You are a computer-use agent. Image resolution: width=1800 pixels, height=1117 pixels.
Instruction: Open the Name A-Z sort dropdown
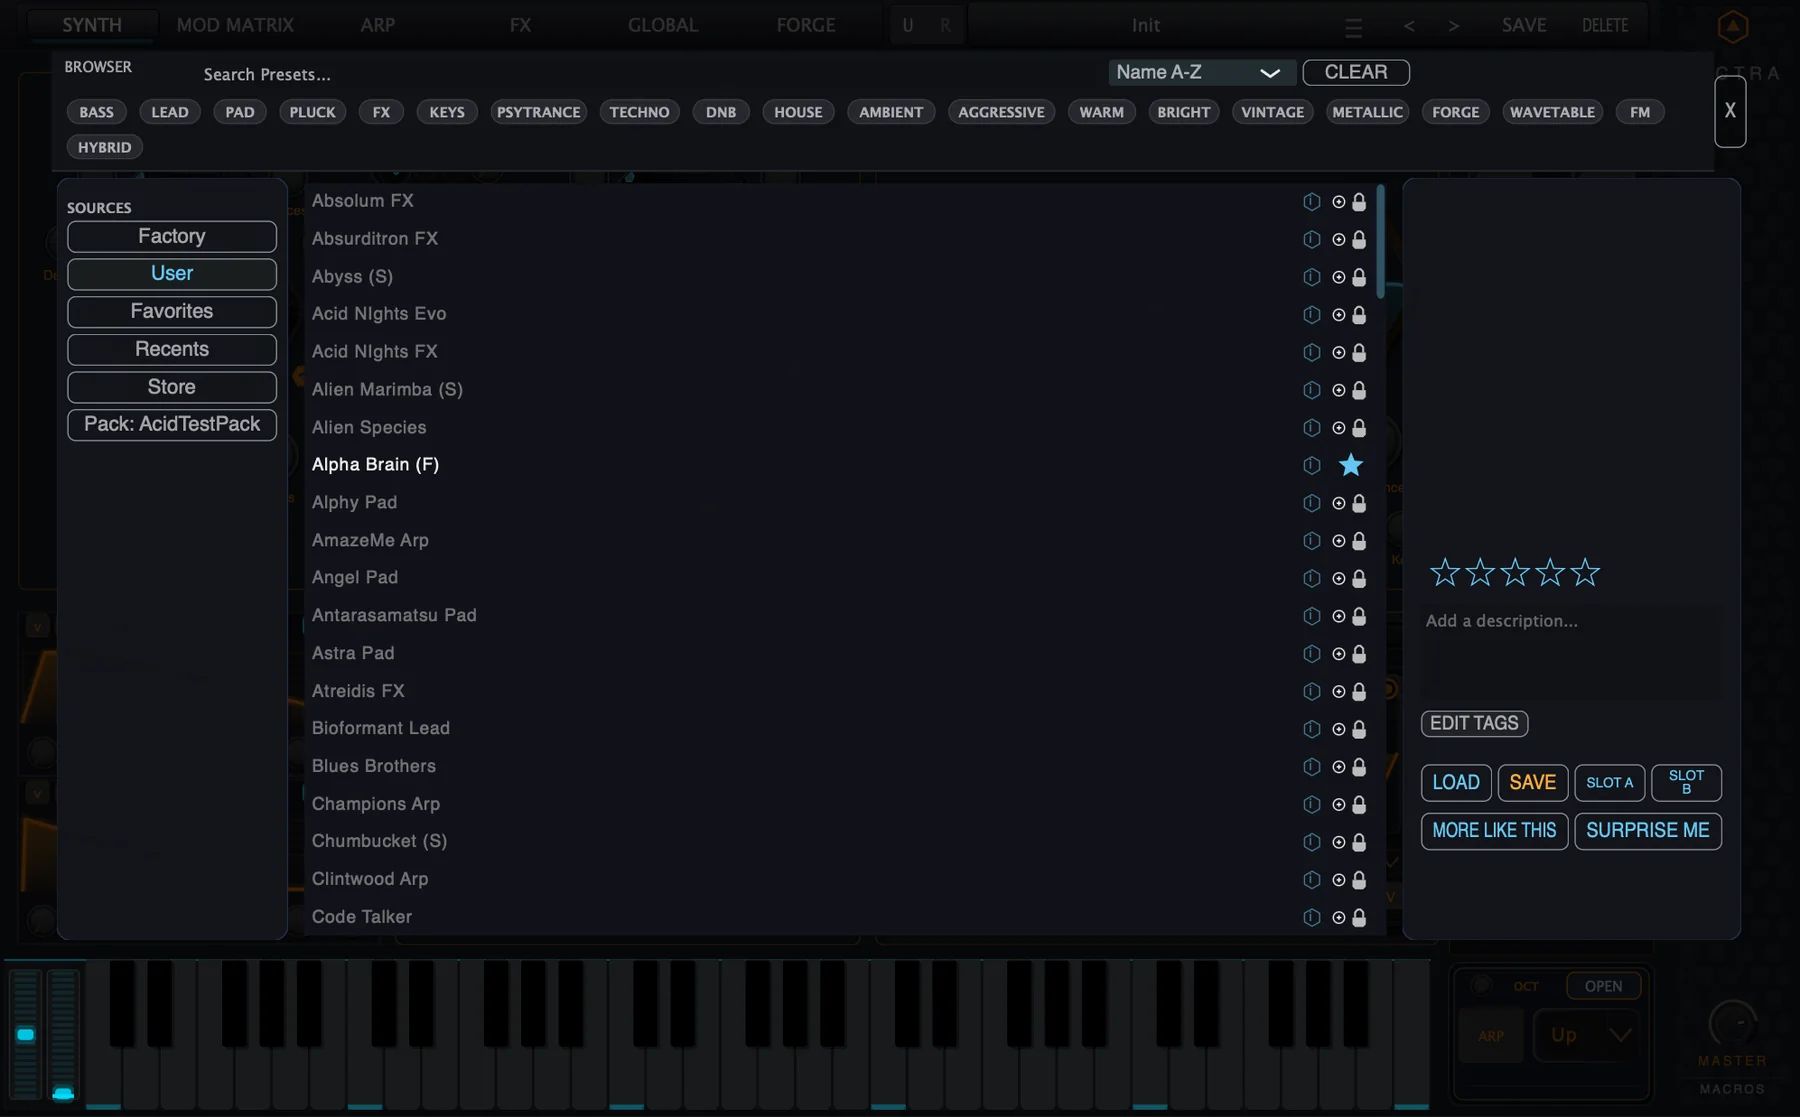(1201, 72)
